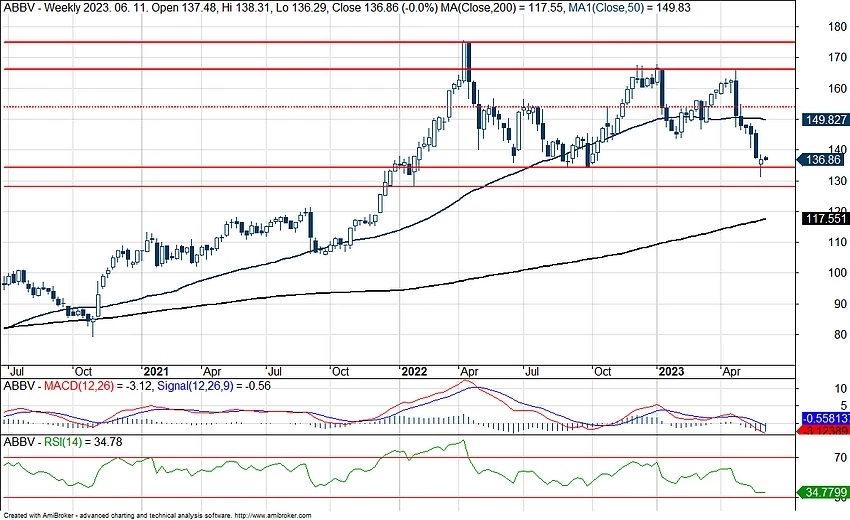This screenshot has height=520, width=850.
Task: Click the 100 price axis label
Action: [838, 273]
